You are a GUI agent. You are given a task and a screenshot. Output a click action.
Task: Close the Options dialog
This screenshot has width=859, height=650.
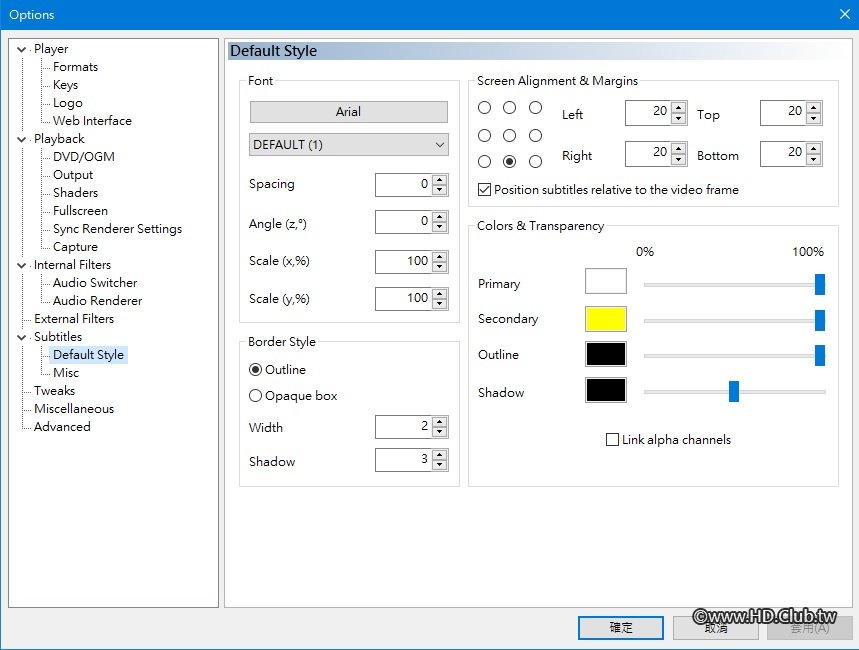[845, 14]
